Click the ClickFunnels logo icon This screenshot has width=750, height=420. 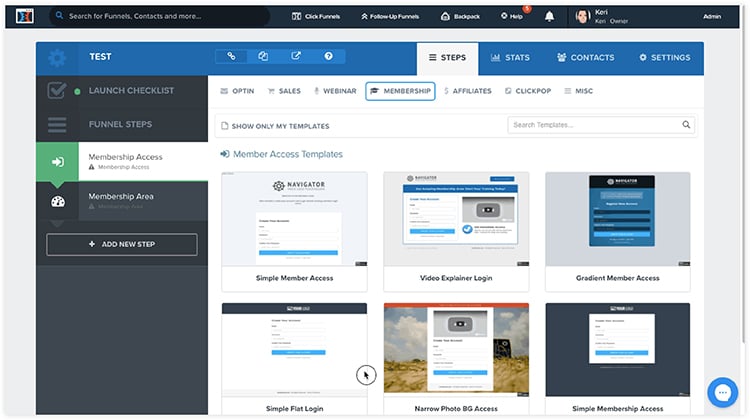coord(20,16)
